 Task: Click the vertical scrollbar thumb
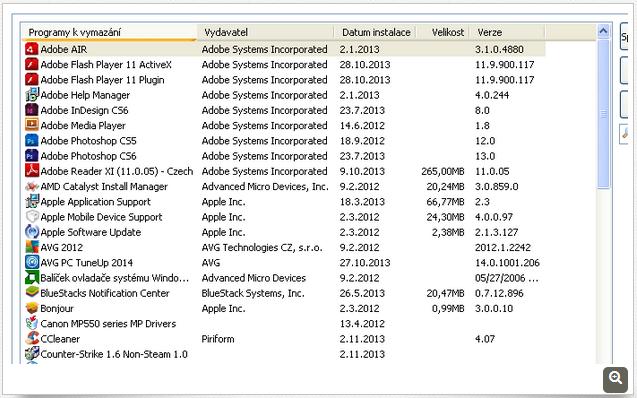pyautogui.click(x=604, y=114)
